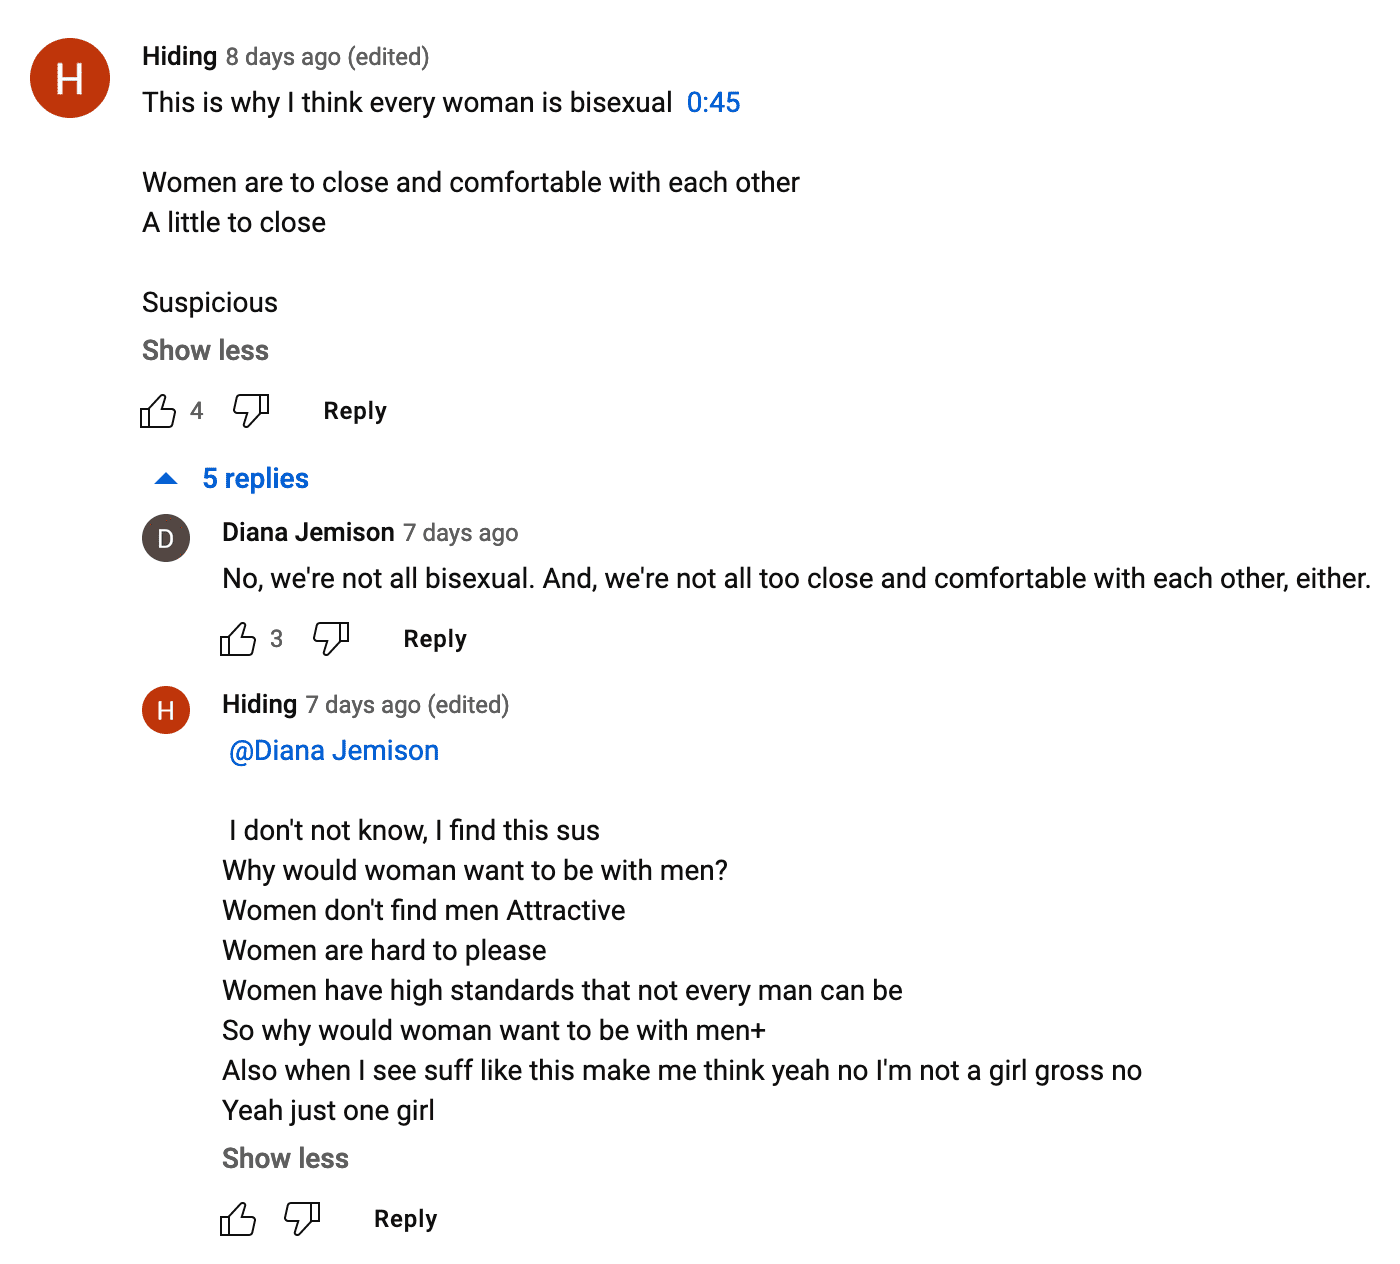Viewport: 1400px width, 1264px height.
Task: Open Diana Jemison's channel name
Action: click(x=308, y=533)
